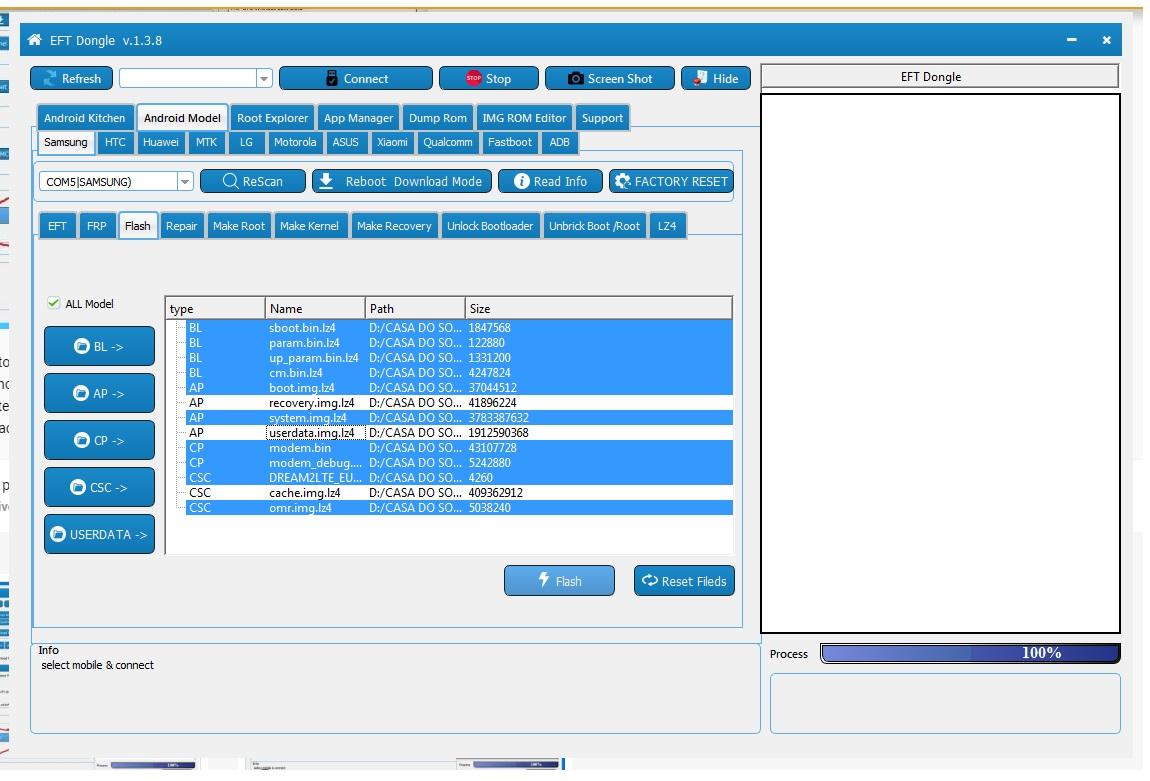Viewport: 1150px width, 781px height.
Task: Select the cache.img.lz4 row
Action: click(x=459, y=493)
